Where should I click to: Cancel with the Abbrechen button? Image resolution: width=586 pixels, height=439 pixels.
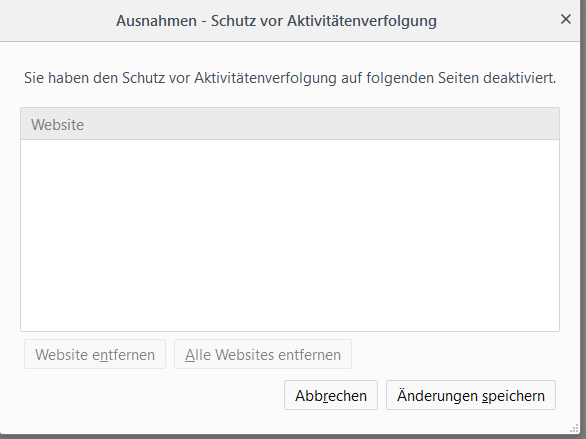[331, 395]
